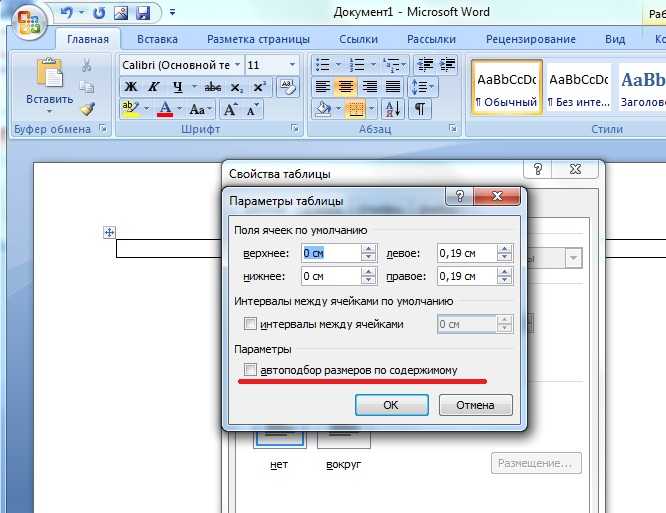
Task: Toggle Italic (К) formatting
Action: (153, 87)
